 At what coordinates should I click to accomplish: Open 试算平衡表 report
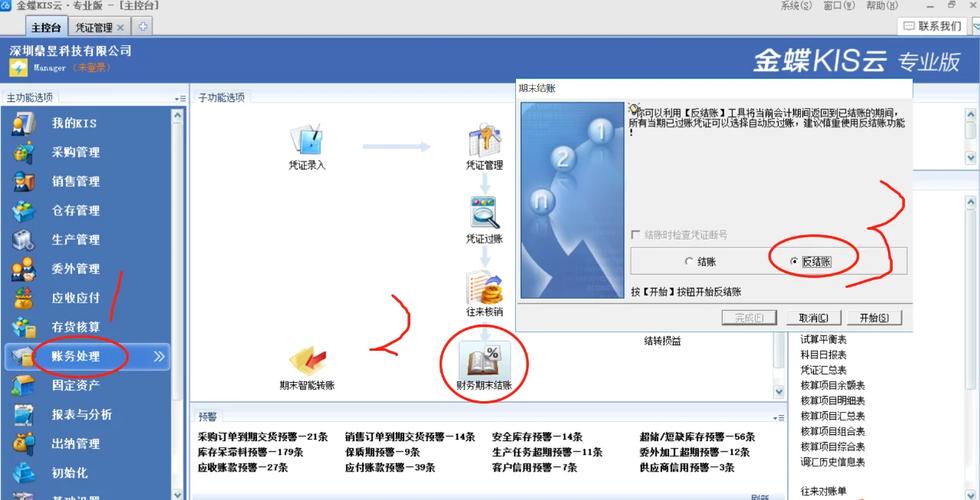click(824, 339)
